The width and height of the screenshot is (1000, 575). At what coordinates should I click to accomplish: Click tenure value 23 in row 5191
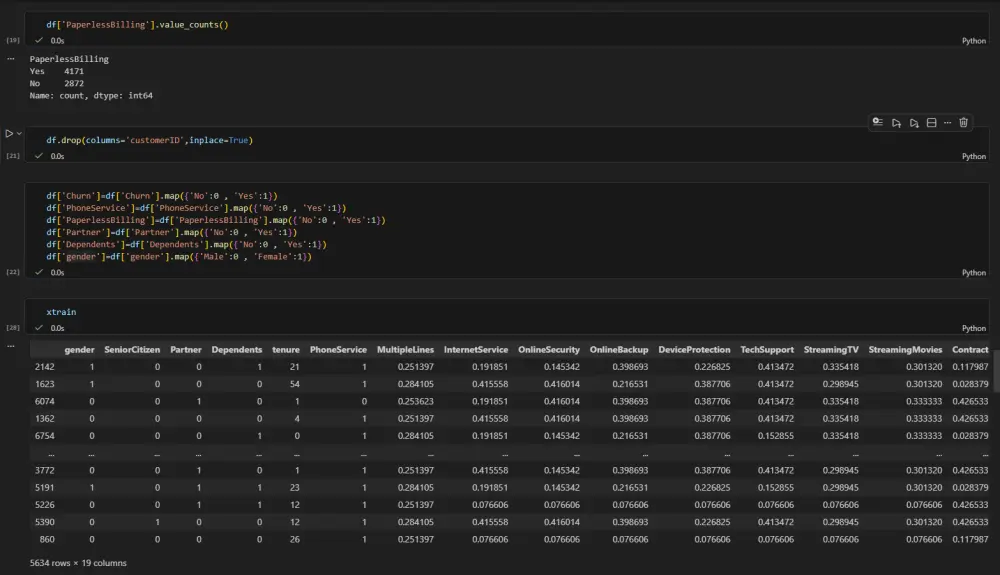tap(295, 487)
